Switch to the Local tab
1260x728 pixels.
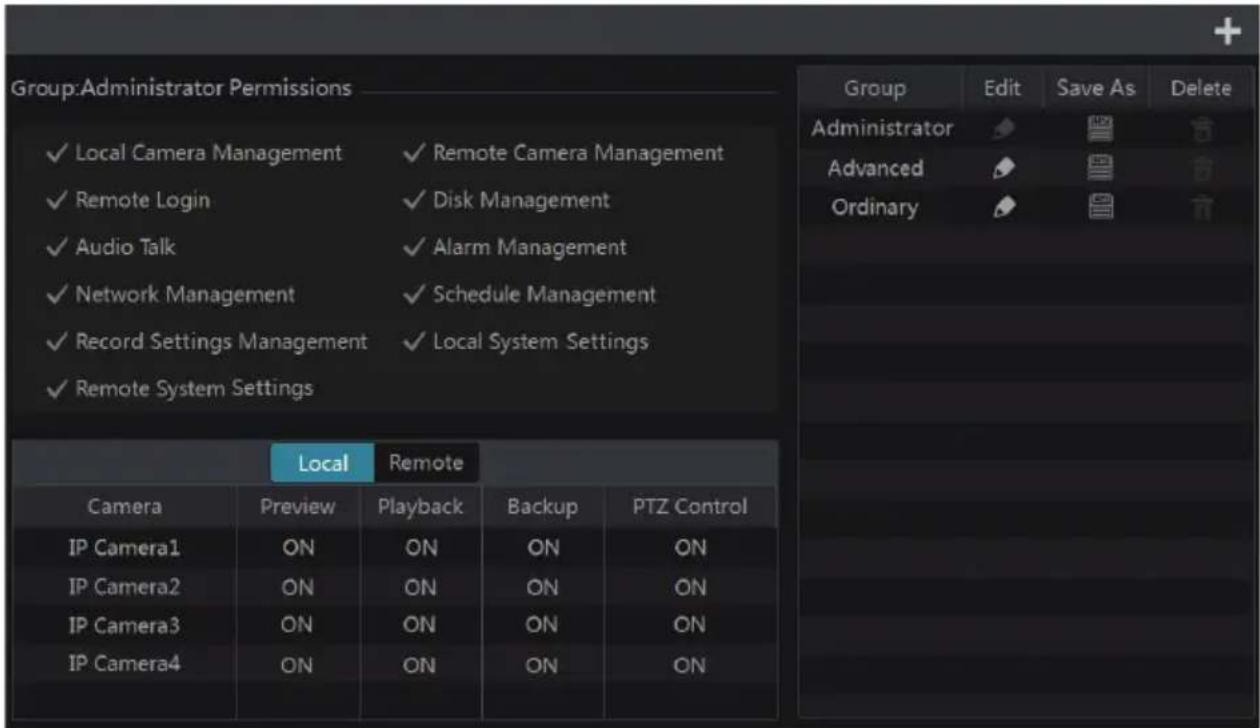(x=322, y=463)
